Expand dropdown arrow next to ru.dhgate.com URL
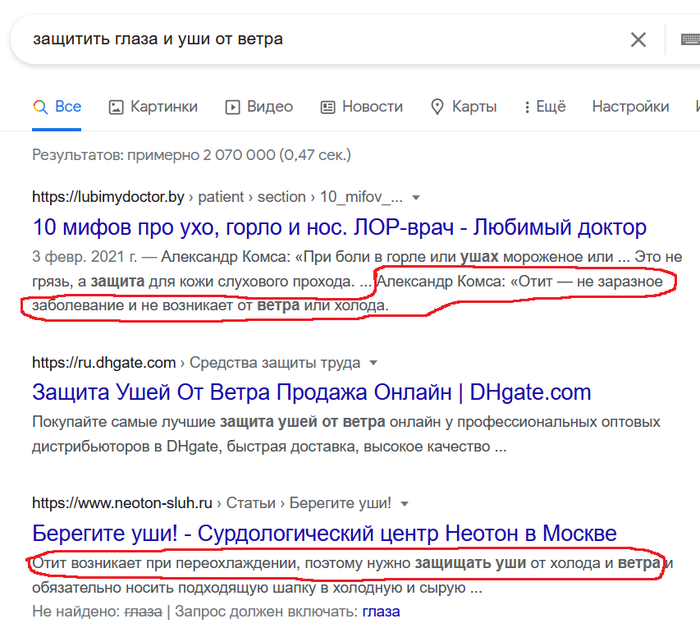Viewport: 700px width, 628px height. (374, 363)
